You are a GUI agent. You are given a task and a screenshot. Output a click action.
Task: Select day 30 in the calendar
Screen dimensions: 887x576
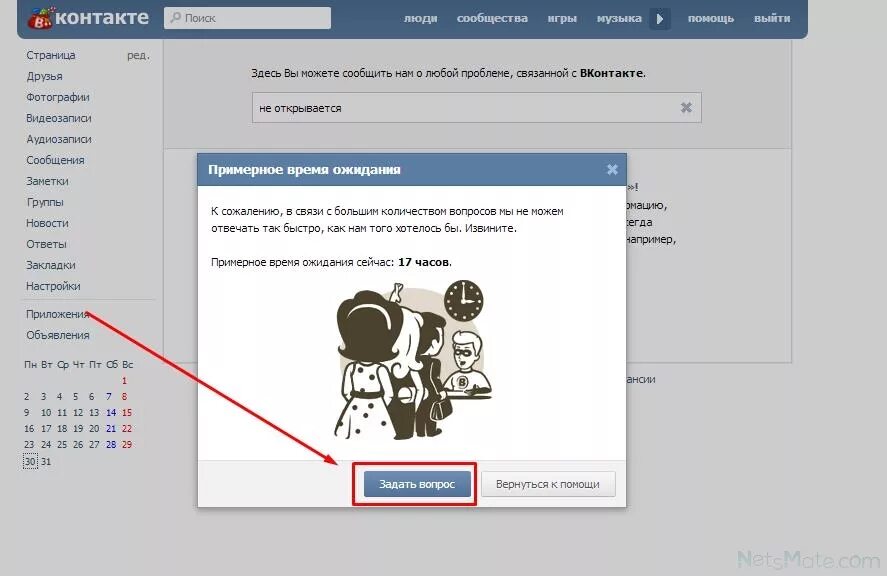click(x=29, y=461)
